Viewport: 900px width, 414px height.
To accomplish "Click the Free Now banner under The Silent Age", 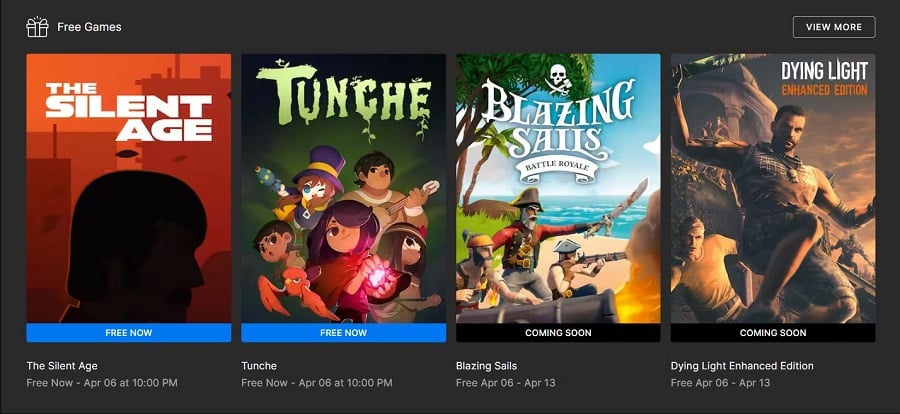I will coord(129,333).
